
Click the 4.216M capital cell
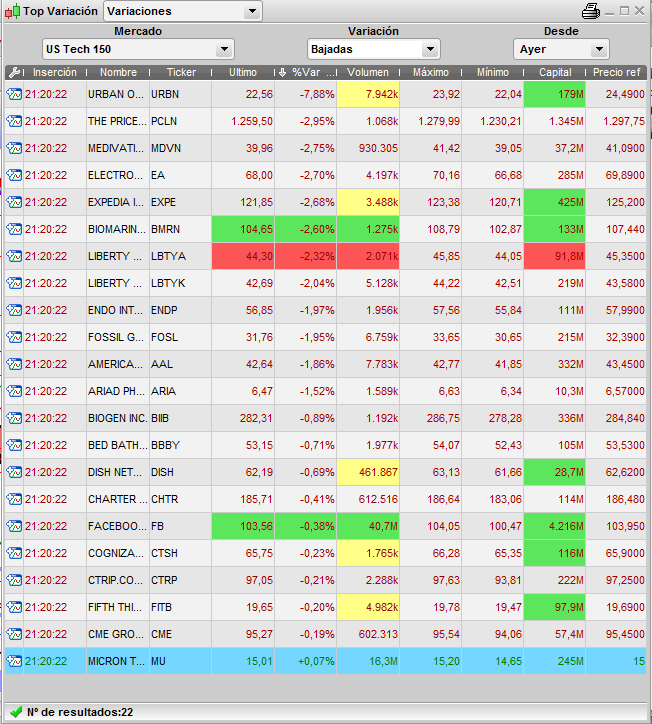[555, 526]
